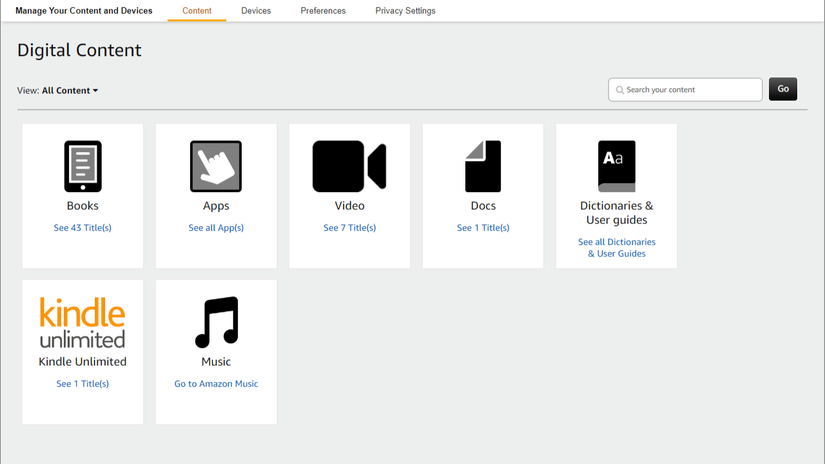Viewport: 825px width, 464px height.
Task: Switch to the Devices tab
Action: coord(256,11)
